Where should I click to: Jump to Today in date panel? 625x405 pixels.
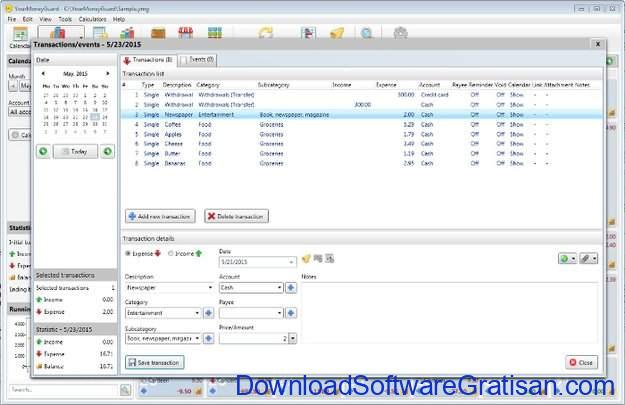pos(75,151)
